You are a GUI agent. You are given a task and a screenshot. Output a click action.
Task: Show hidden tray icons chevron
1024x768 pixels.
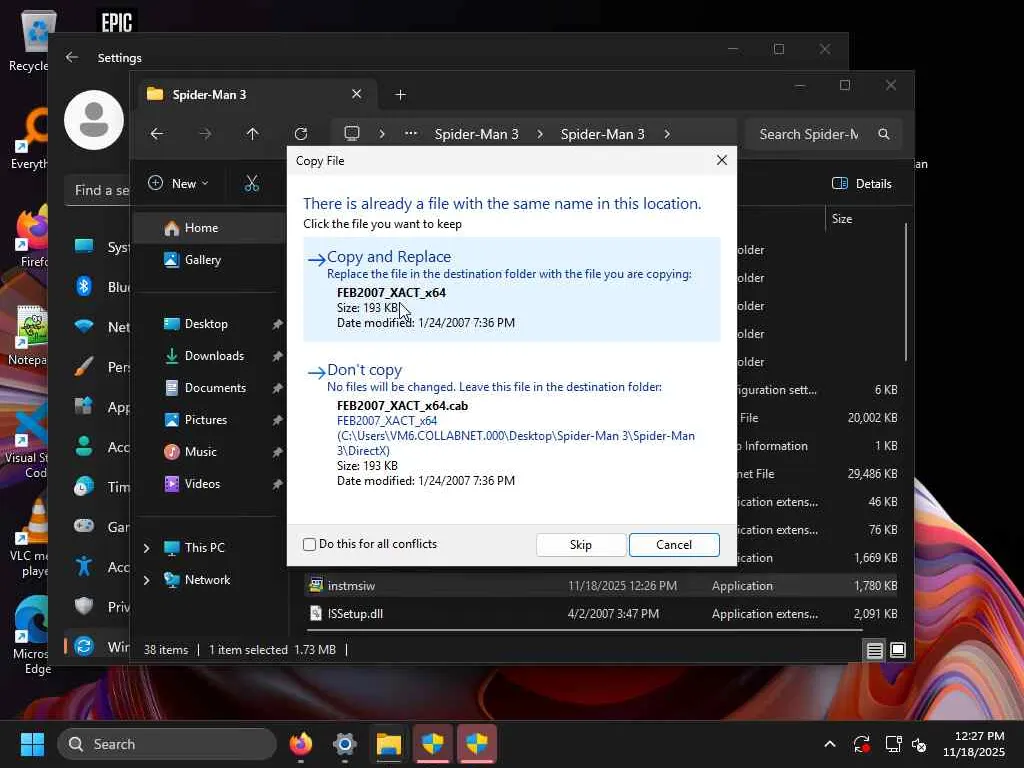tap(830, 744)
